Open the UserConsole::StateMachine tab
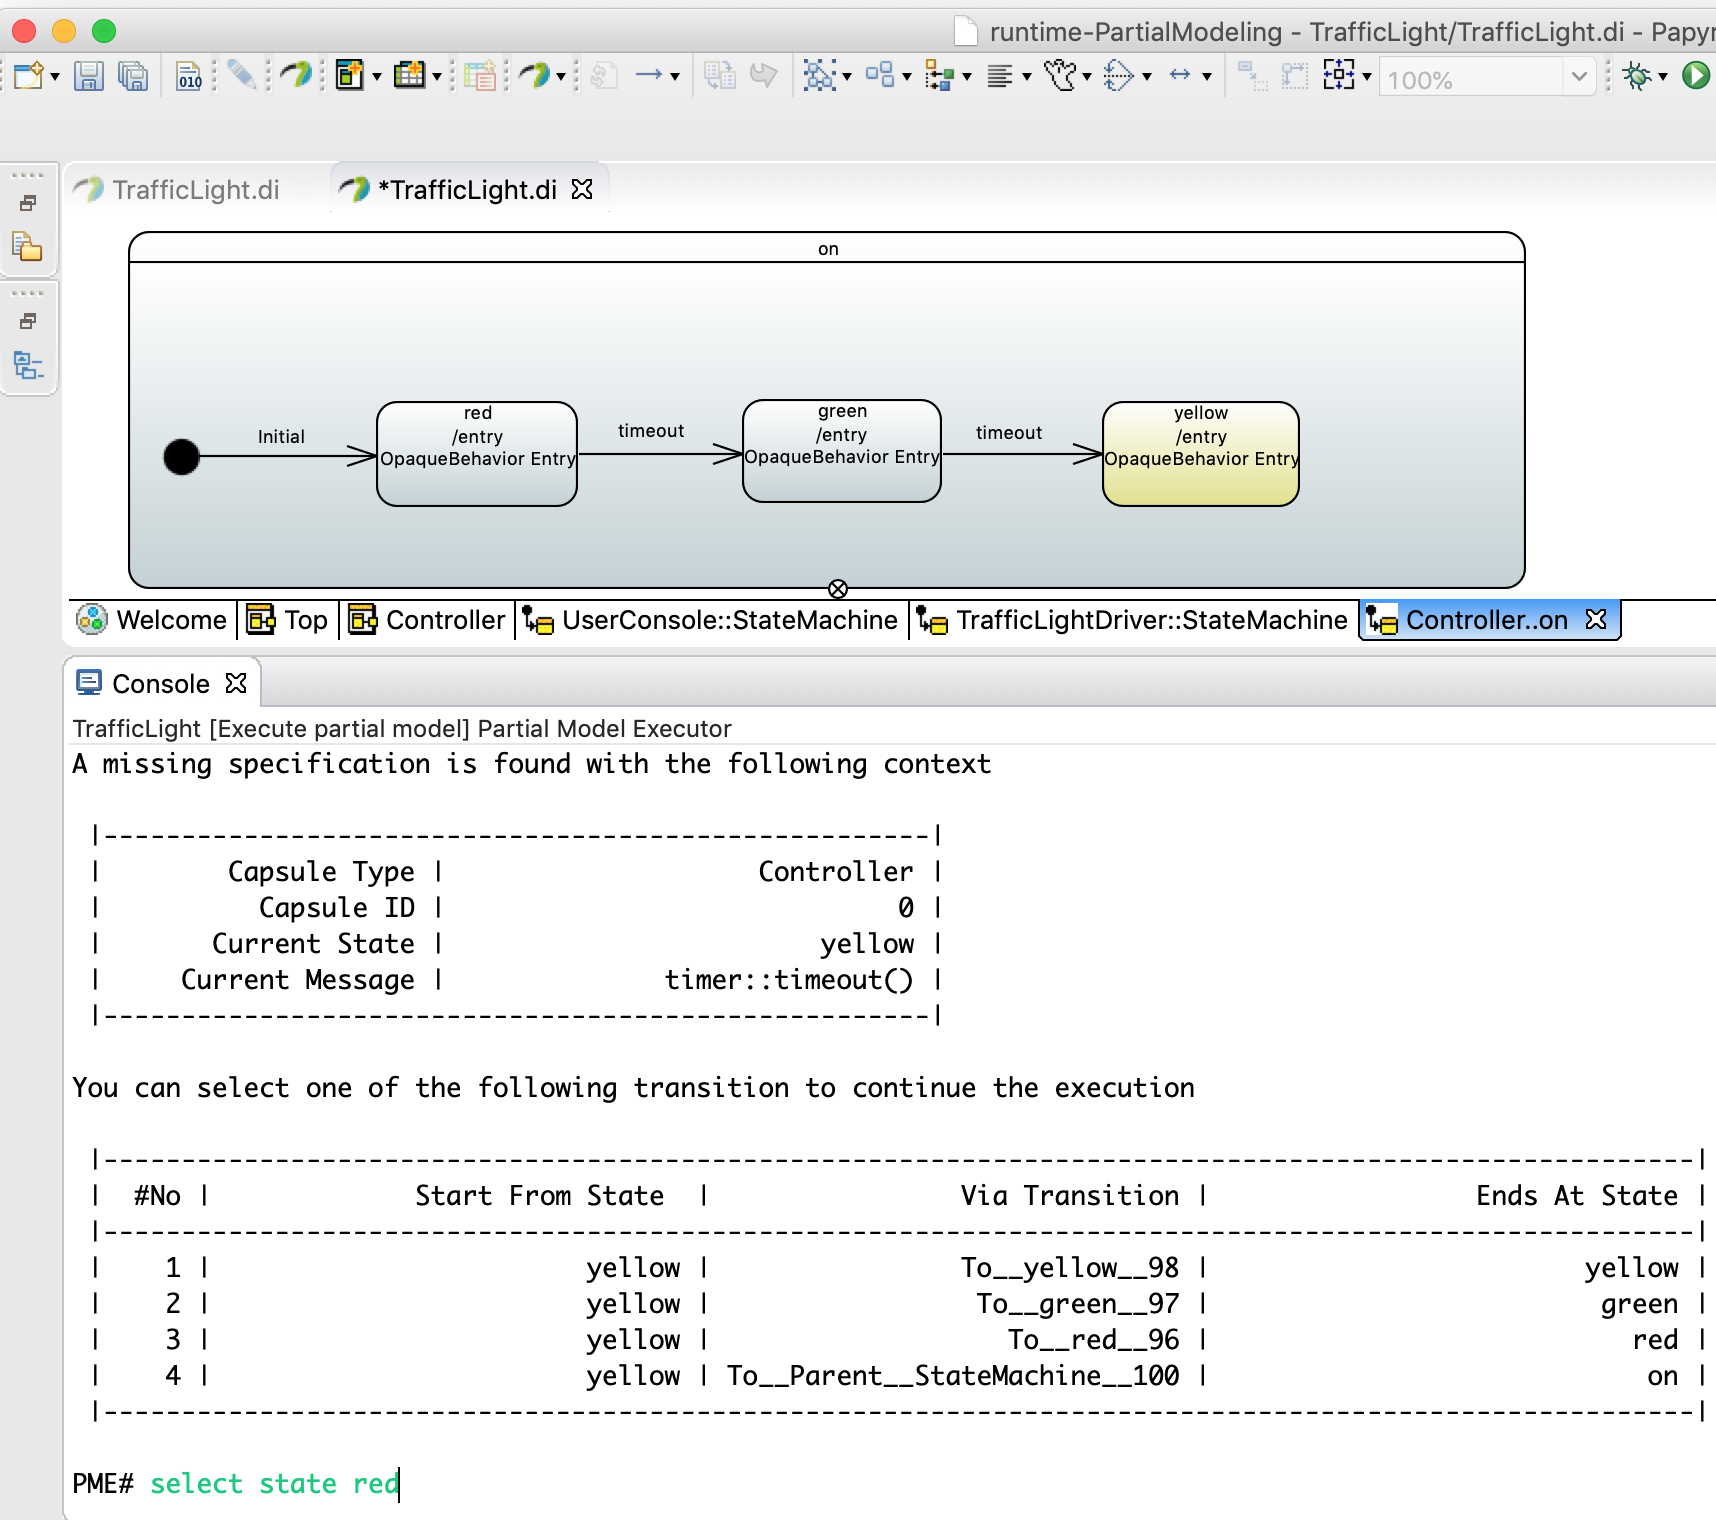1716x1520 pixels. pyautogui.click(x=711, y=620)
